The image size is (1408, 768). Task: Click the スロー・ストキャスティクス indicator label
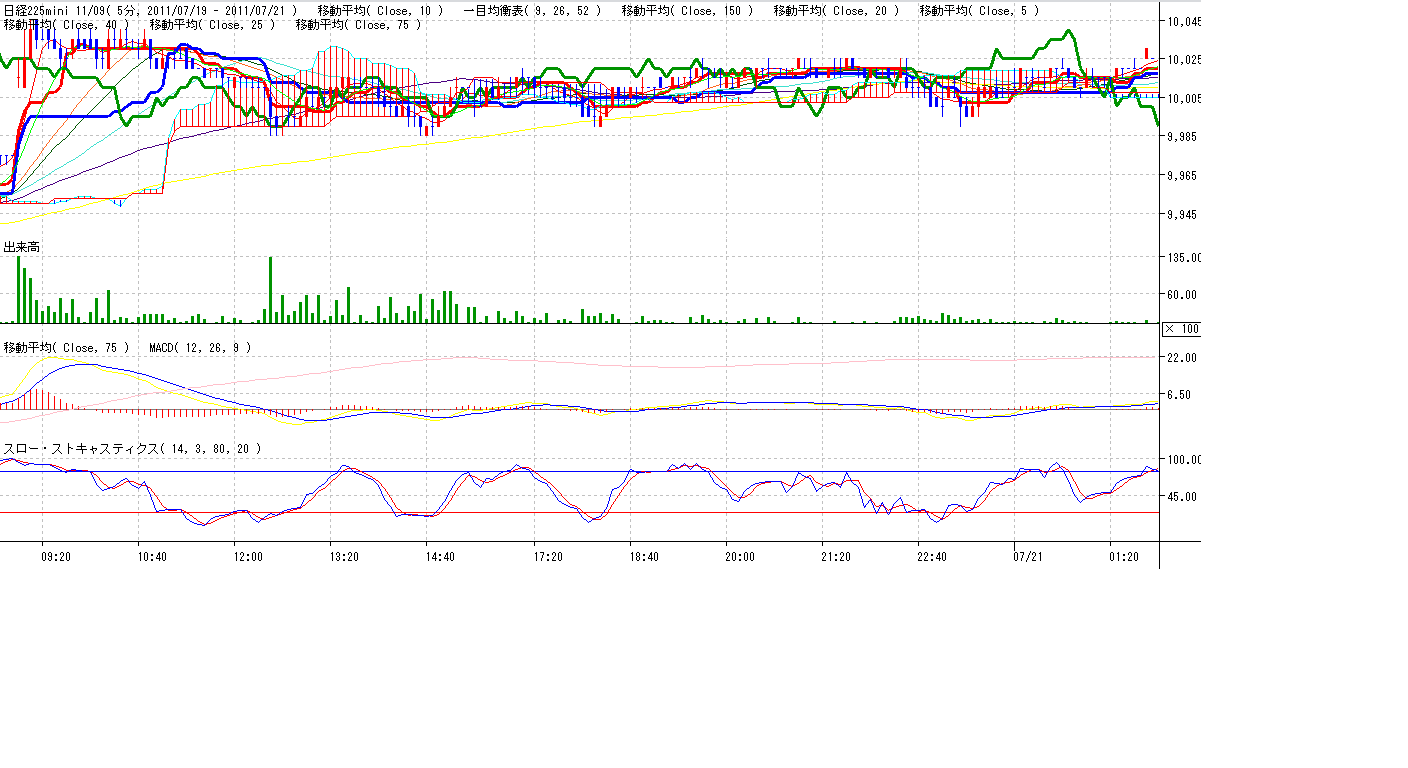click(132, 449)
